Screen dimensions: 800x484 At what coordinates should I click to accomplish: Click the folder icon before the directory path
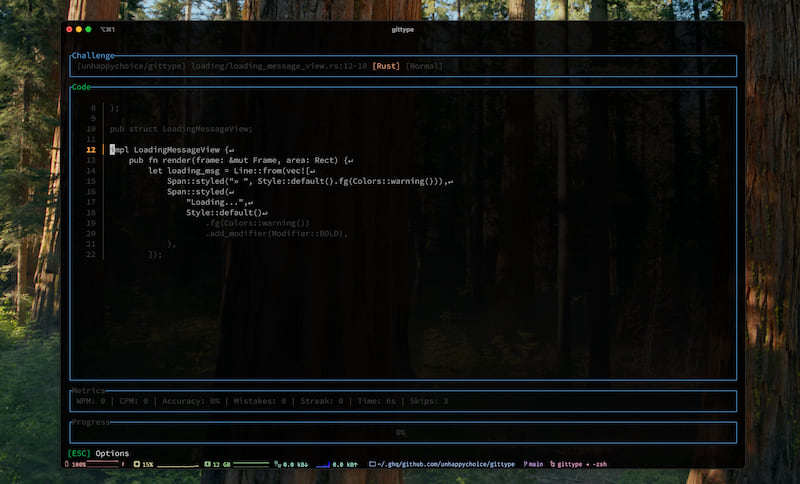[373, 465]
